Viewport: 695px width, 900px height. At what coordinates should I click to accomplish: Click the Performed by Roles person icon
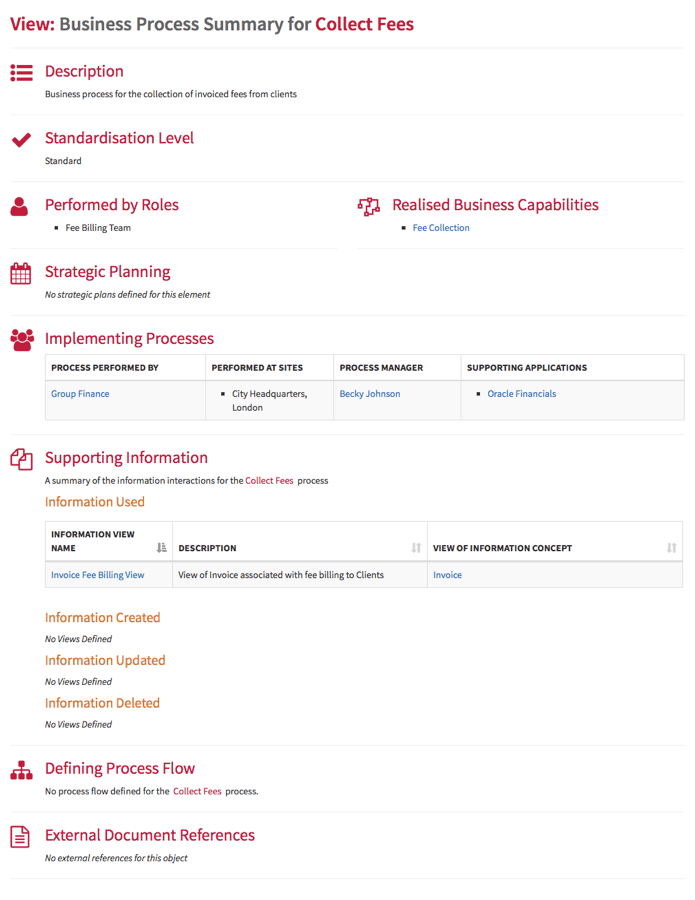click(x=20, y=206)
